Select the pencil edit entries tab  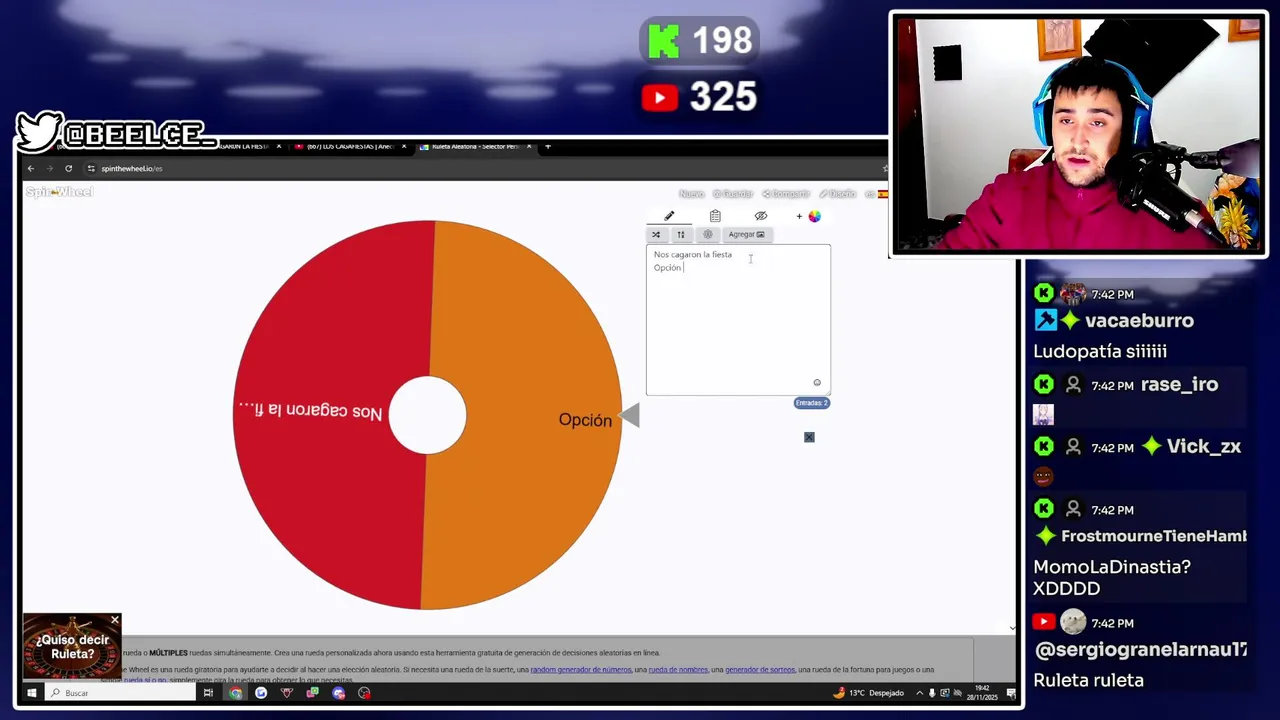(669, 216)
